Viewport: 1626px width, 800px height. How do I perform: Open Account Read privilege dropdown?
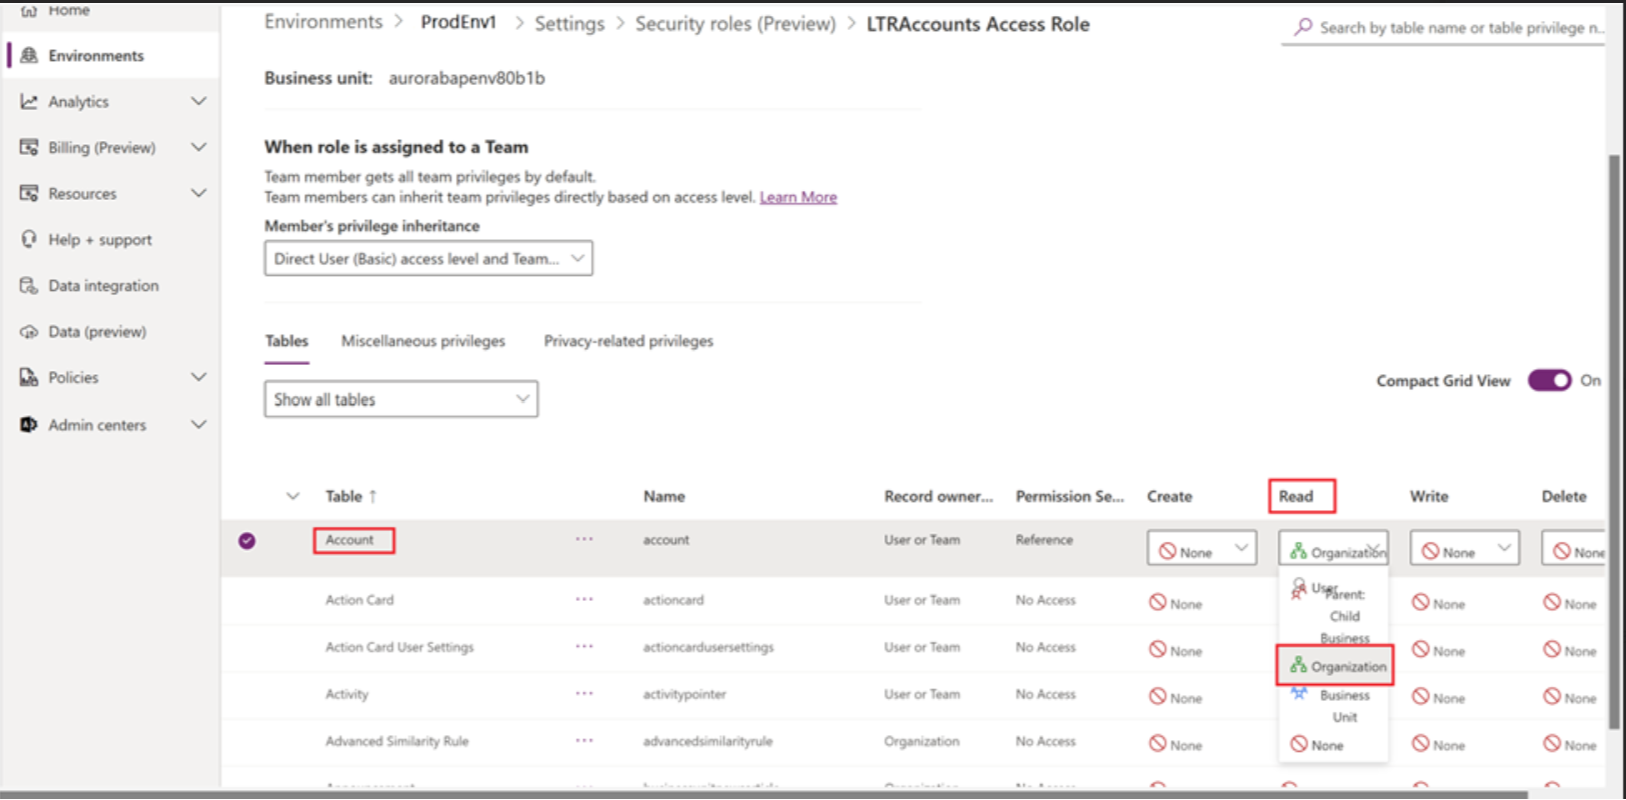(x=1333, y=549)
